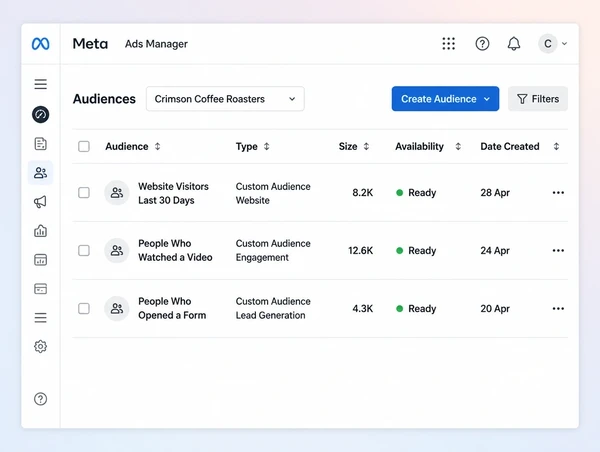Open more options for the 20 Apr row
The height and width of the screenshot is (452, 600).
click(x=558, y=308)
